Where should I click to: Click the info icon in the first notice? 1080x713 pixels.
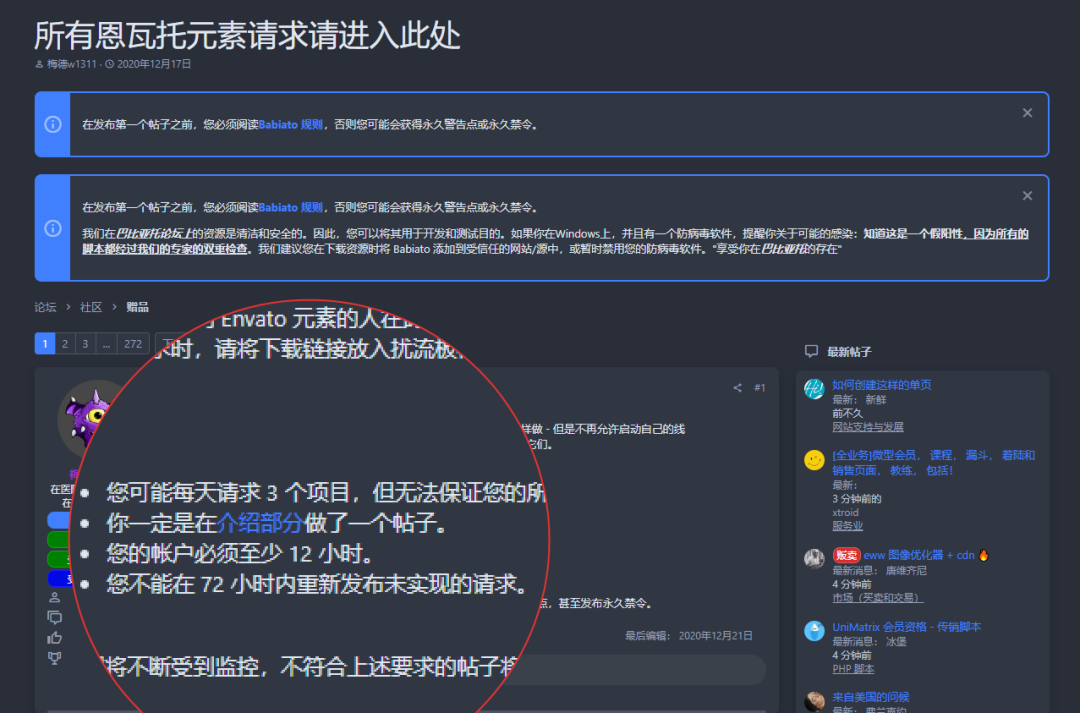[x=53, y=124]
